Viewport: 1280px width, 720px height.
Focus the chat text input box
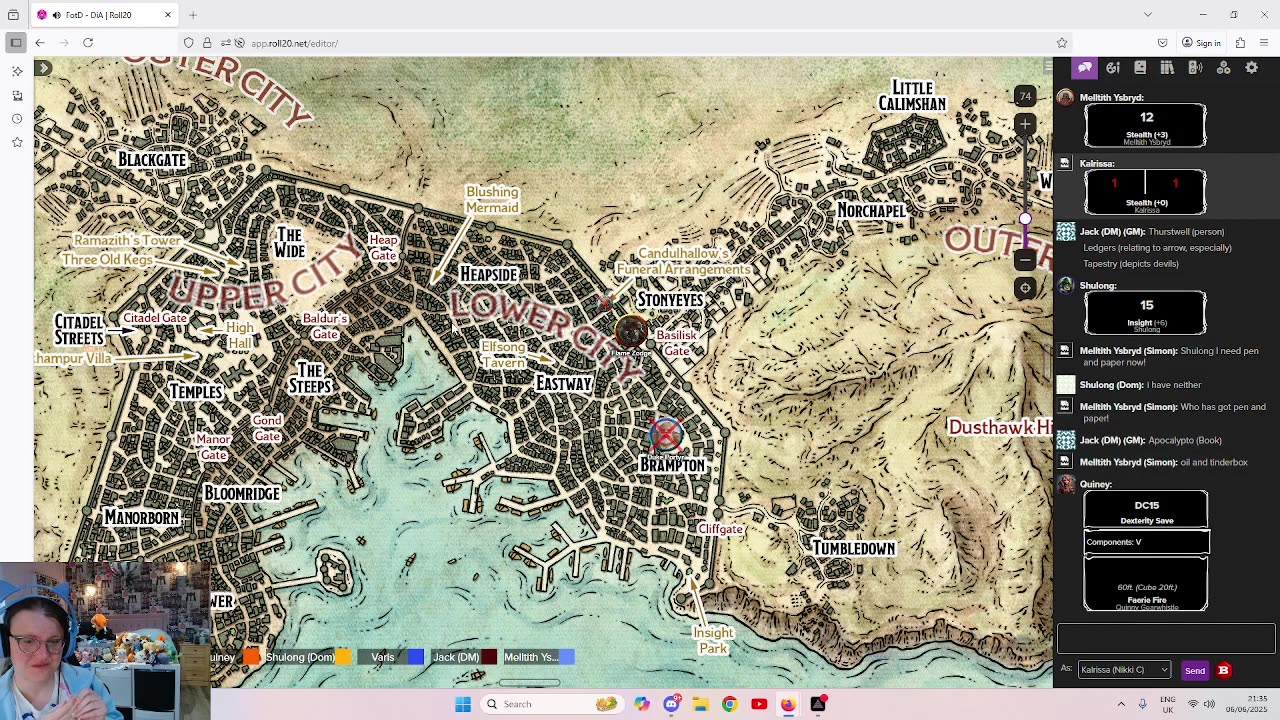1166,638
